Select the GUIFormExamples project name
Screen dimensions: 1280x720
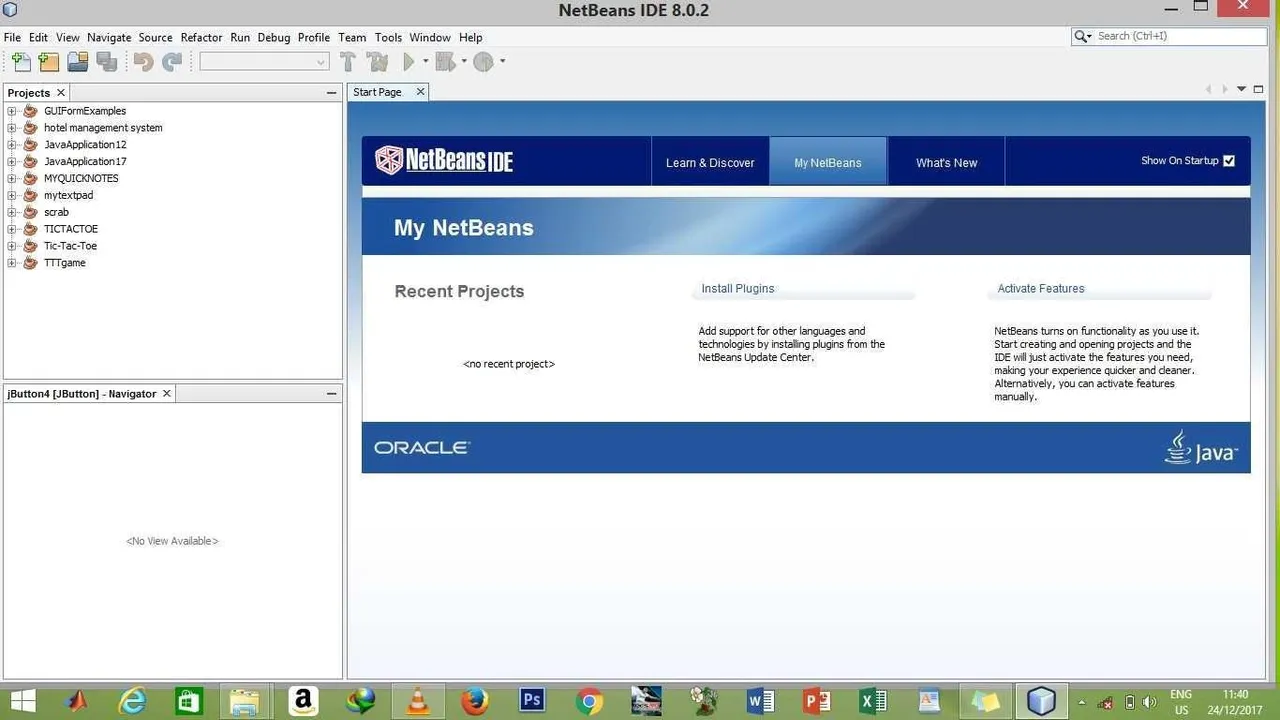(85, 111)
